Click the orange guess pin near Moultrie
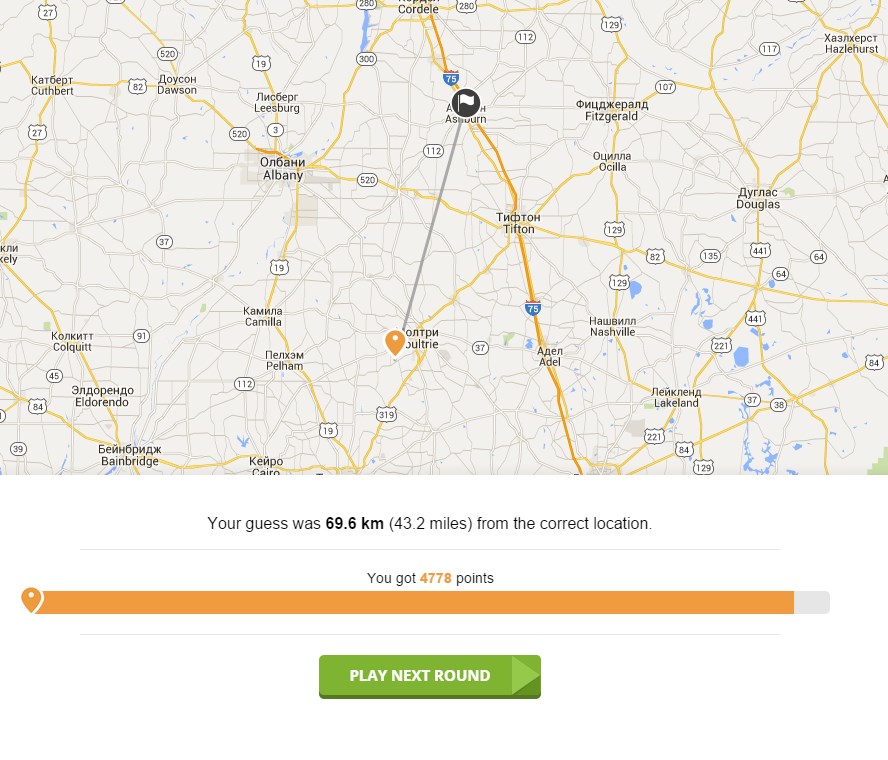The height and width of the screenshot is (760, 888). (x=395, y=343)
